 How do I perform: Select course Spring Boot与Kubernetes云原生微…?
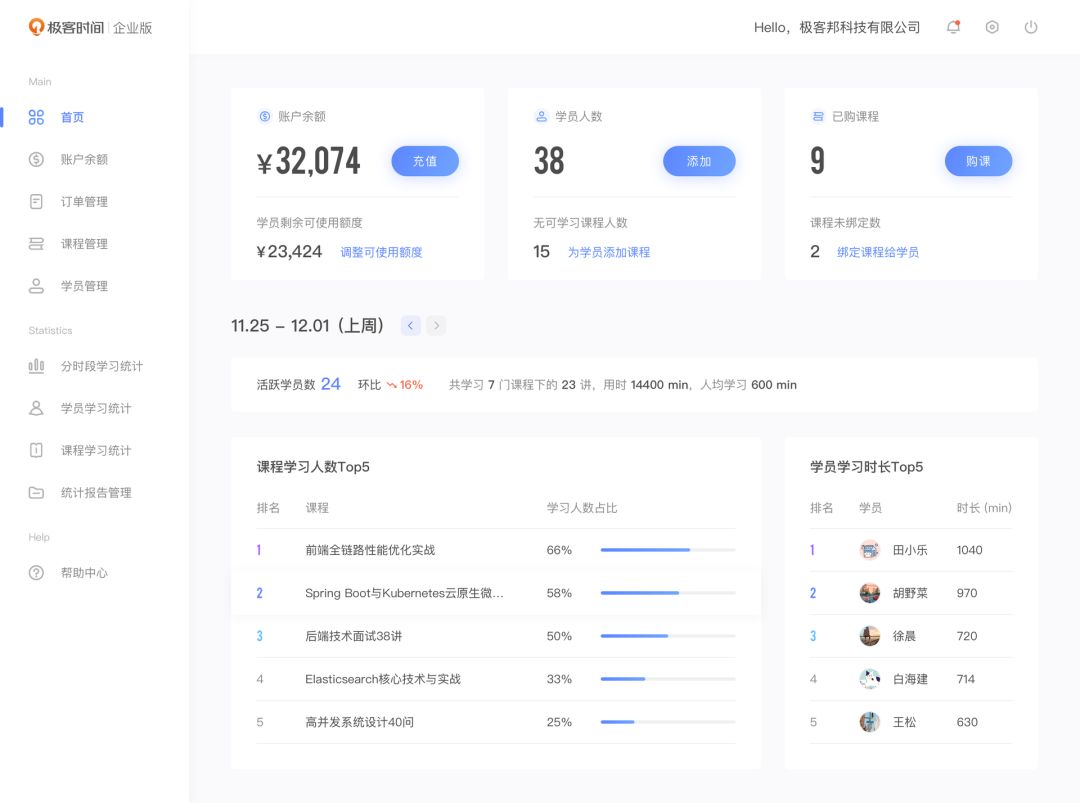pos(404,593)
